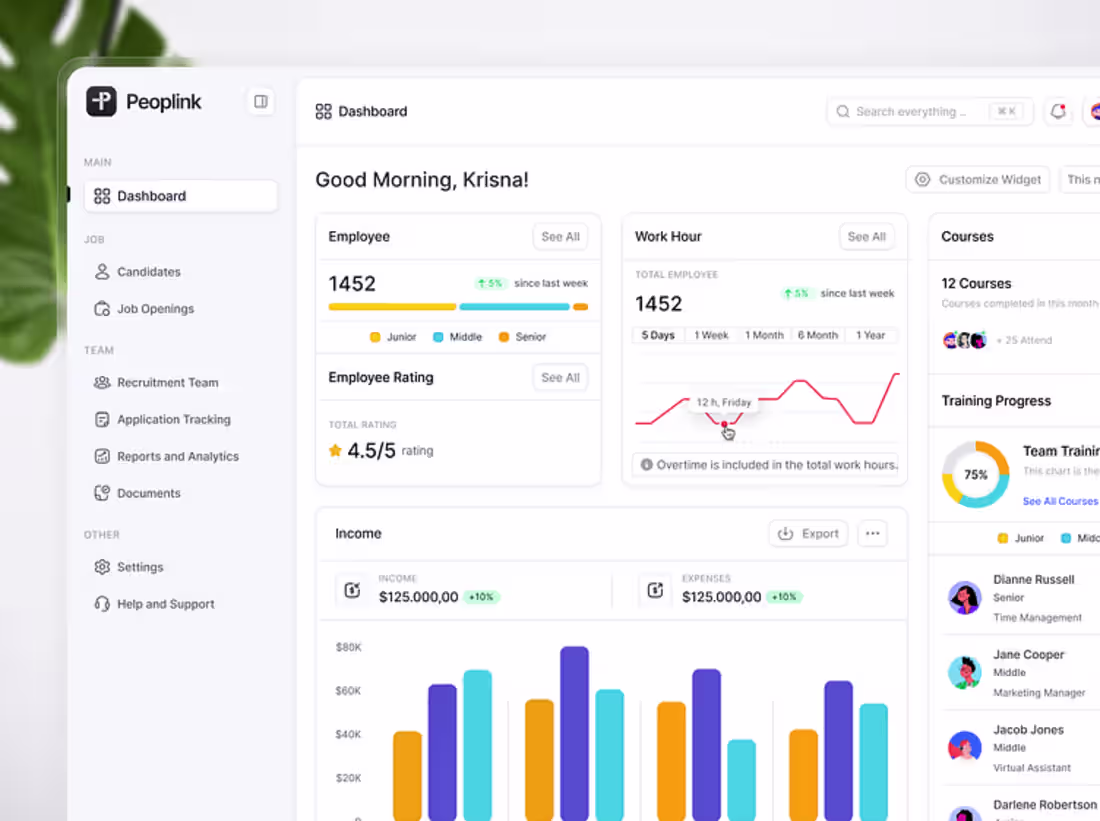
Task: Toggle the Middle legend under Training Progress
Action: (1079, 538)
